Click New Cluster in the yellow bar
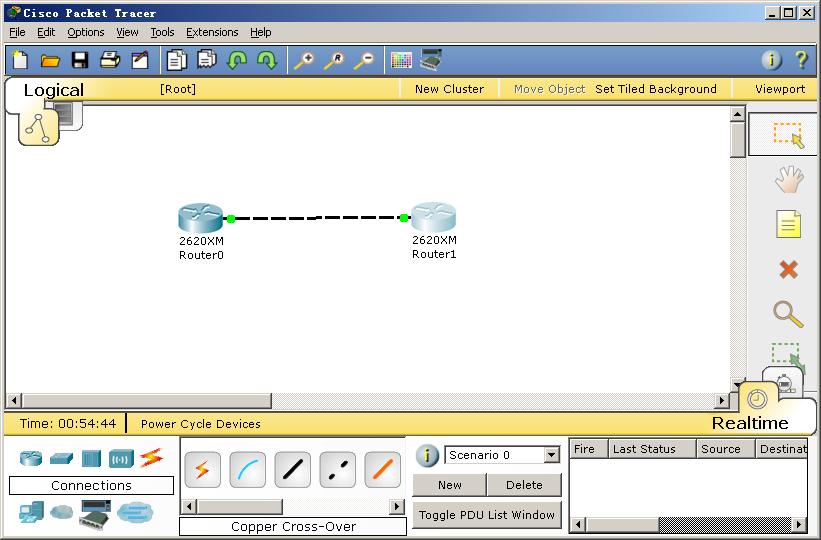 click(449, 89)
